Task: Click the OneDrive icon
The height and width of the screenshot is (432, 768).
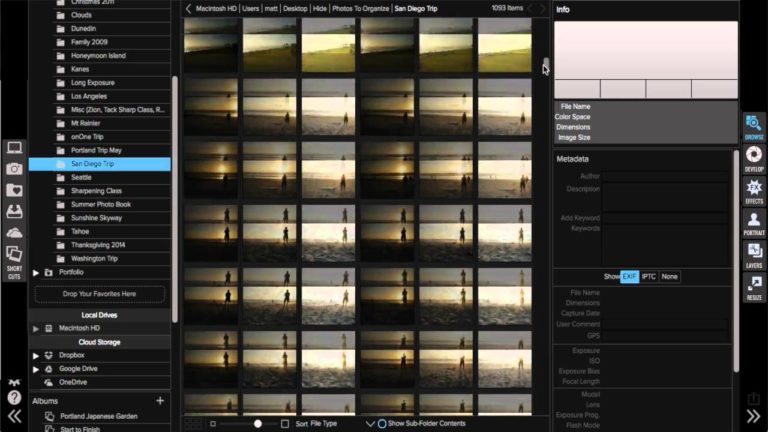Action: coord(48,383)
